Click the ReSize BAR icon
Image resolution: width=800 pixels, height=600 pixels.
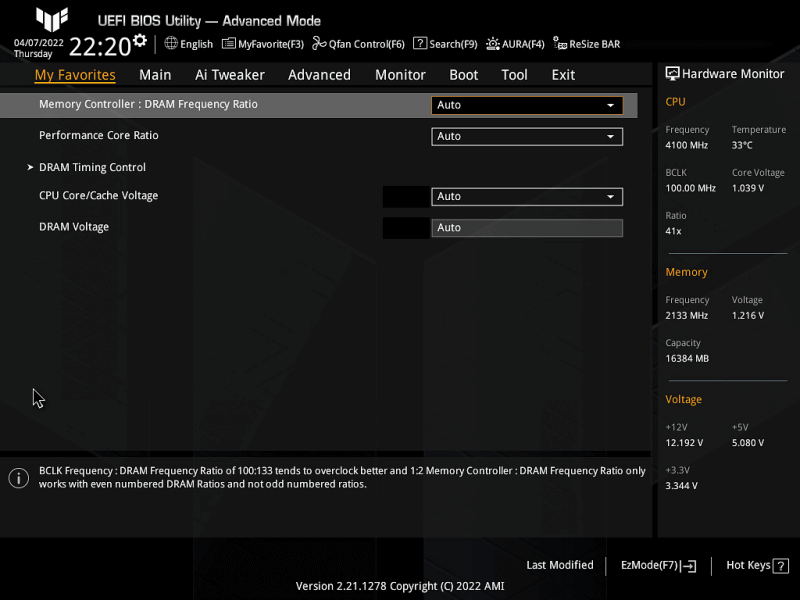[560, 44]
